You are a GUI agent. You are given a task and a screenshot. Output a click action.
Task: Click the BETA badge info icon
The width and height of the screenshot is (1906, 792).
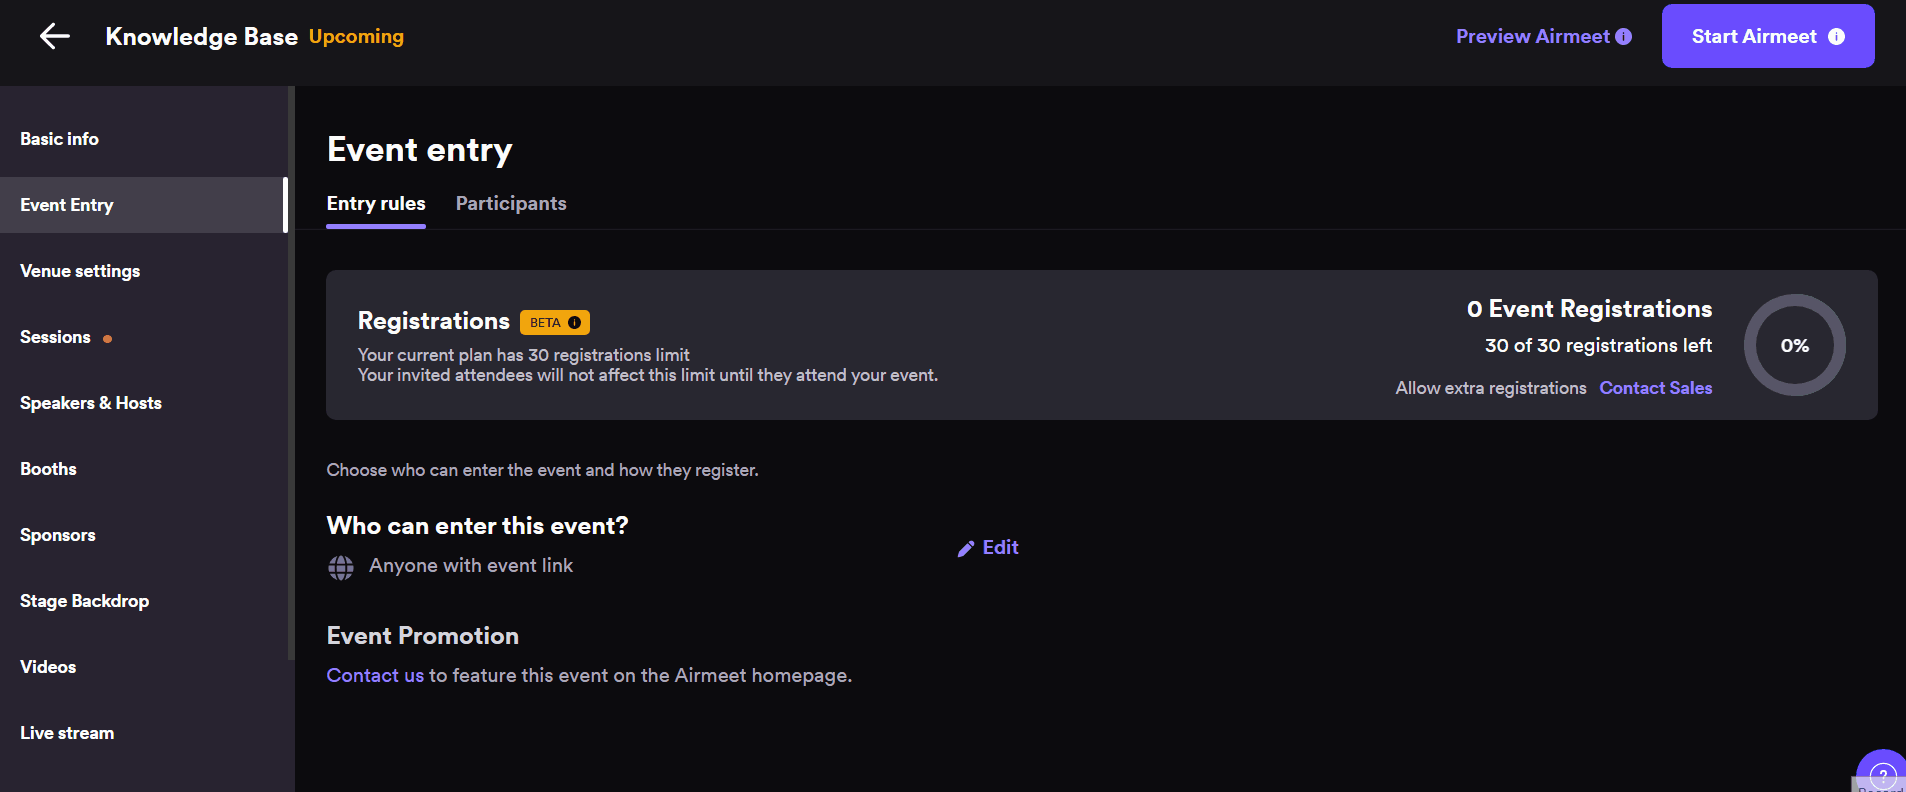574,323
